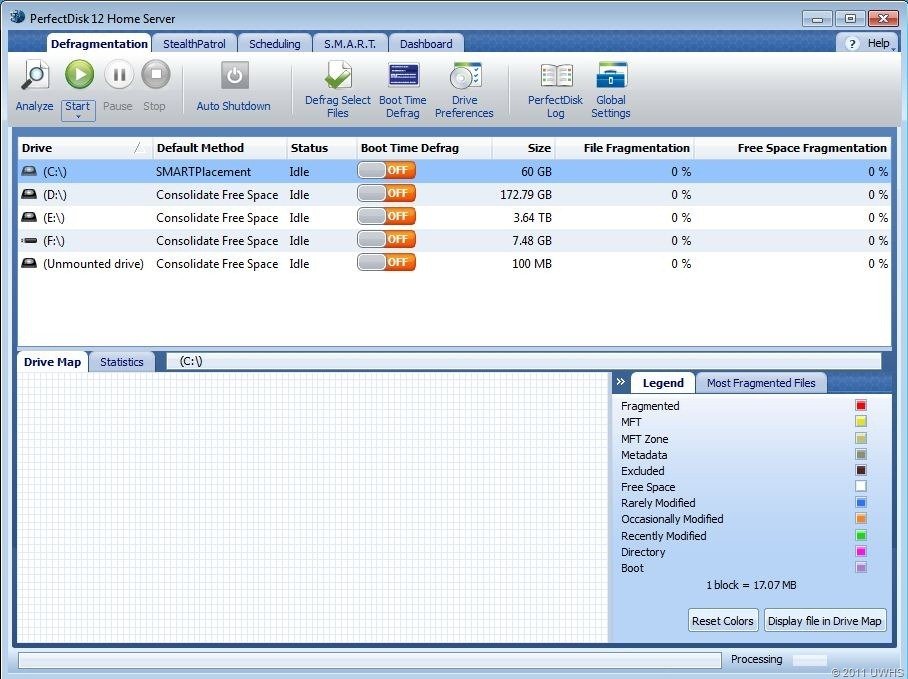Click the Reset Colors button

click(723, 621)
